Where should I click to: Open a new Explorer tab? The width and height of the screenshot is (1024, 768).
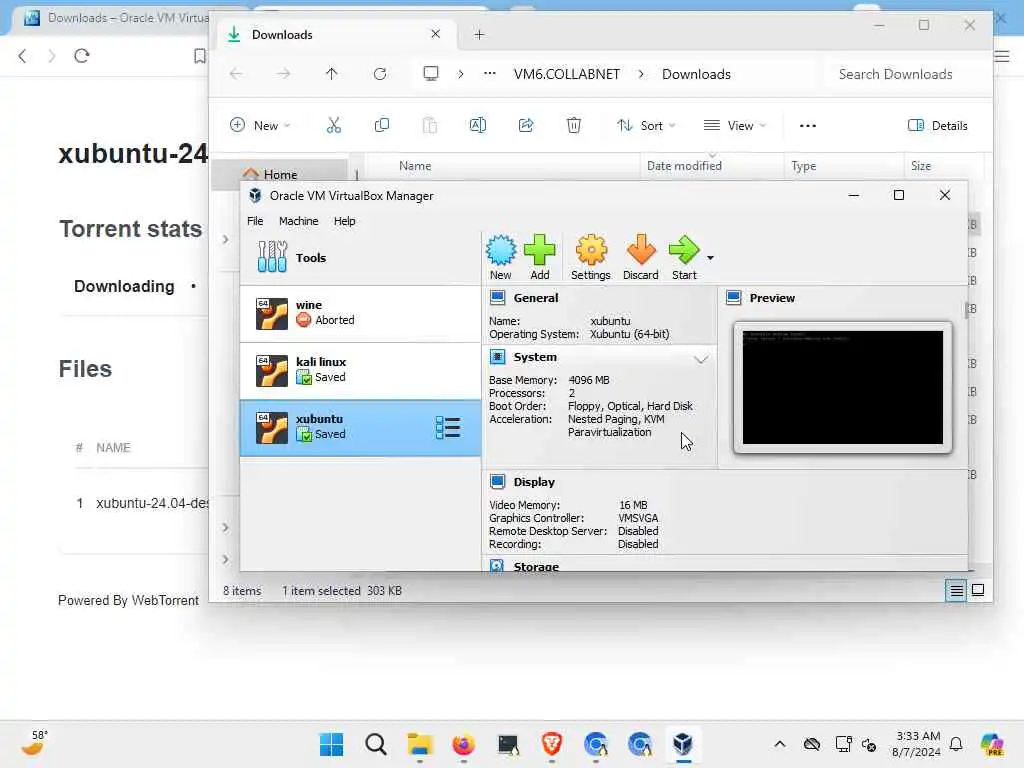click(479, 35)
